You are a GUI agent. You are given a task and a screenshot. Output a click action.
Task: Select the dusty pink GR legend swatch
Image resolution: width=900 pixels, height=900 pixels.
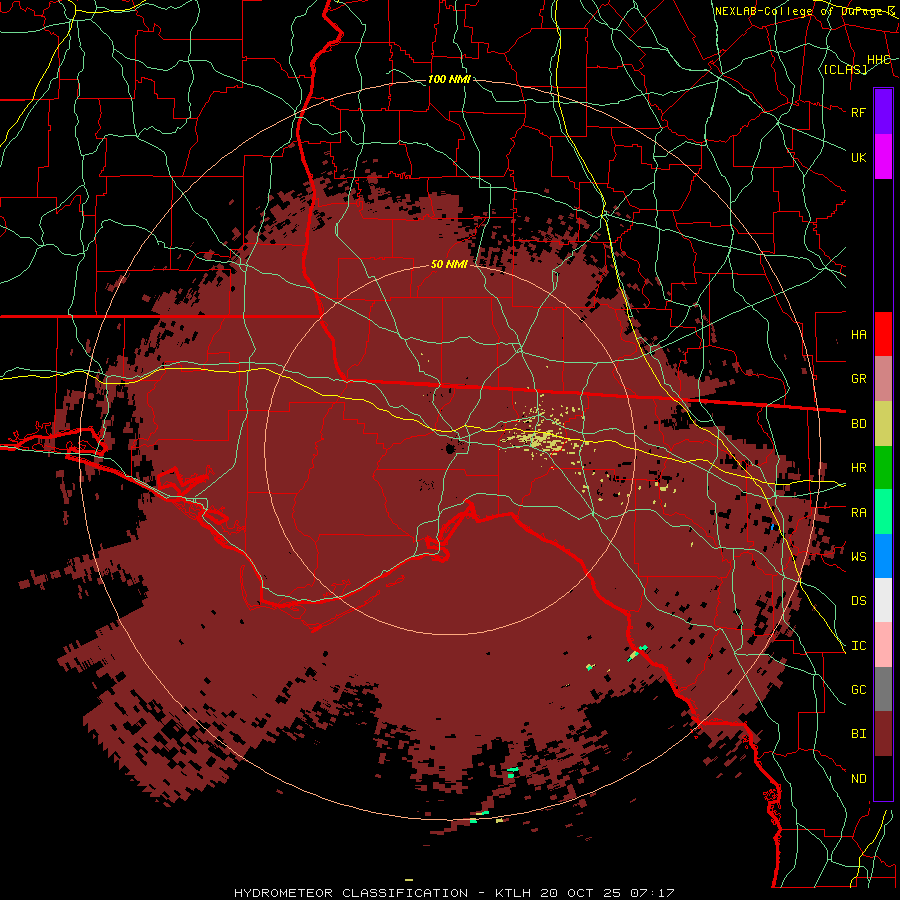coord(883,379)
